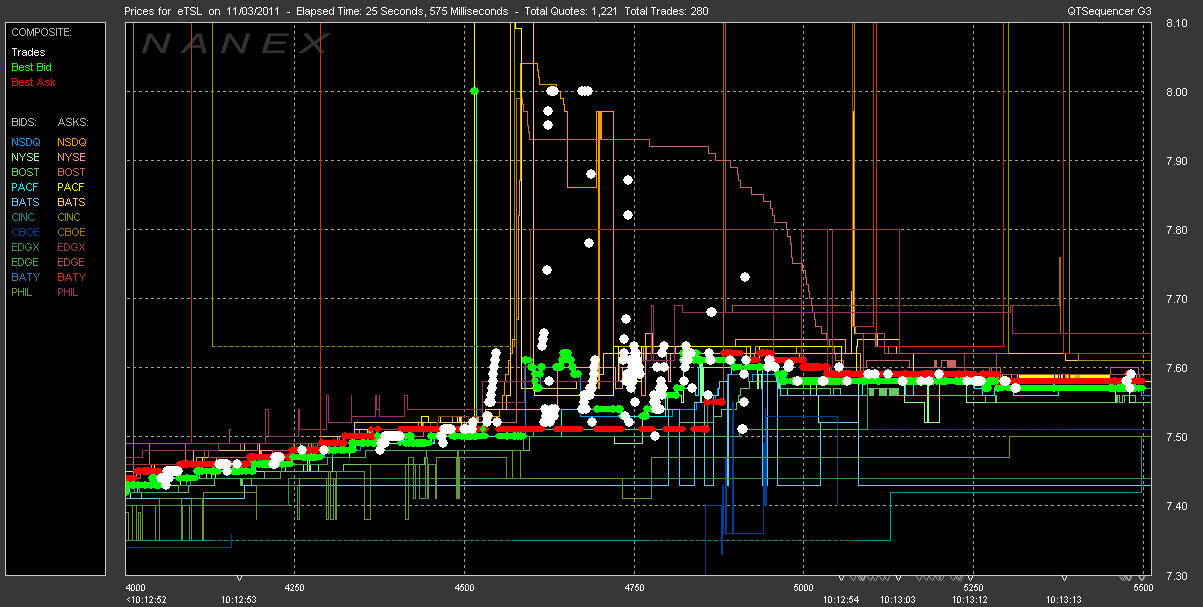Viewport: 1203px width, 607px height.
Task: Click the 10:12:53 time label
Action: (240, 599)
